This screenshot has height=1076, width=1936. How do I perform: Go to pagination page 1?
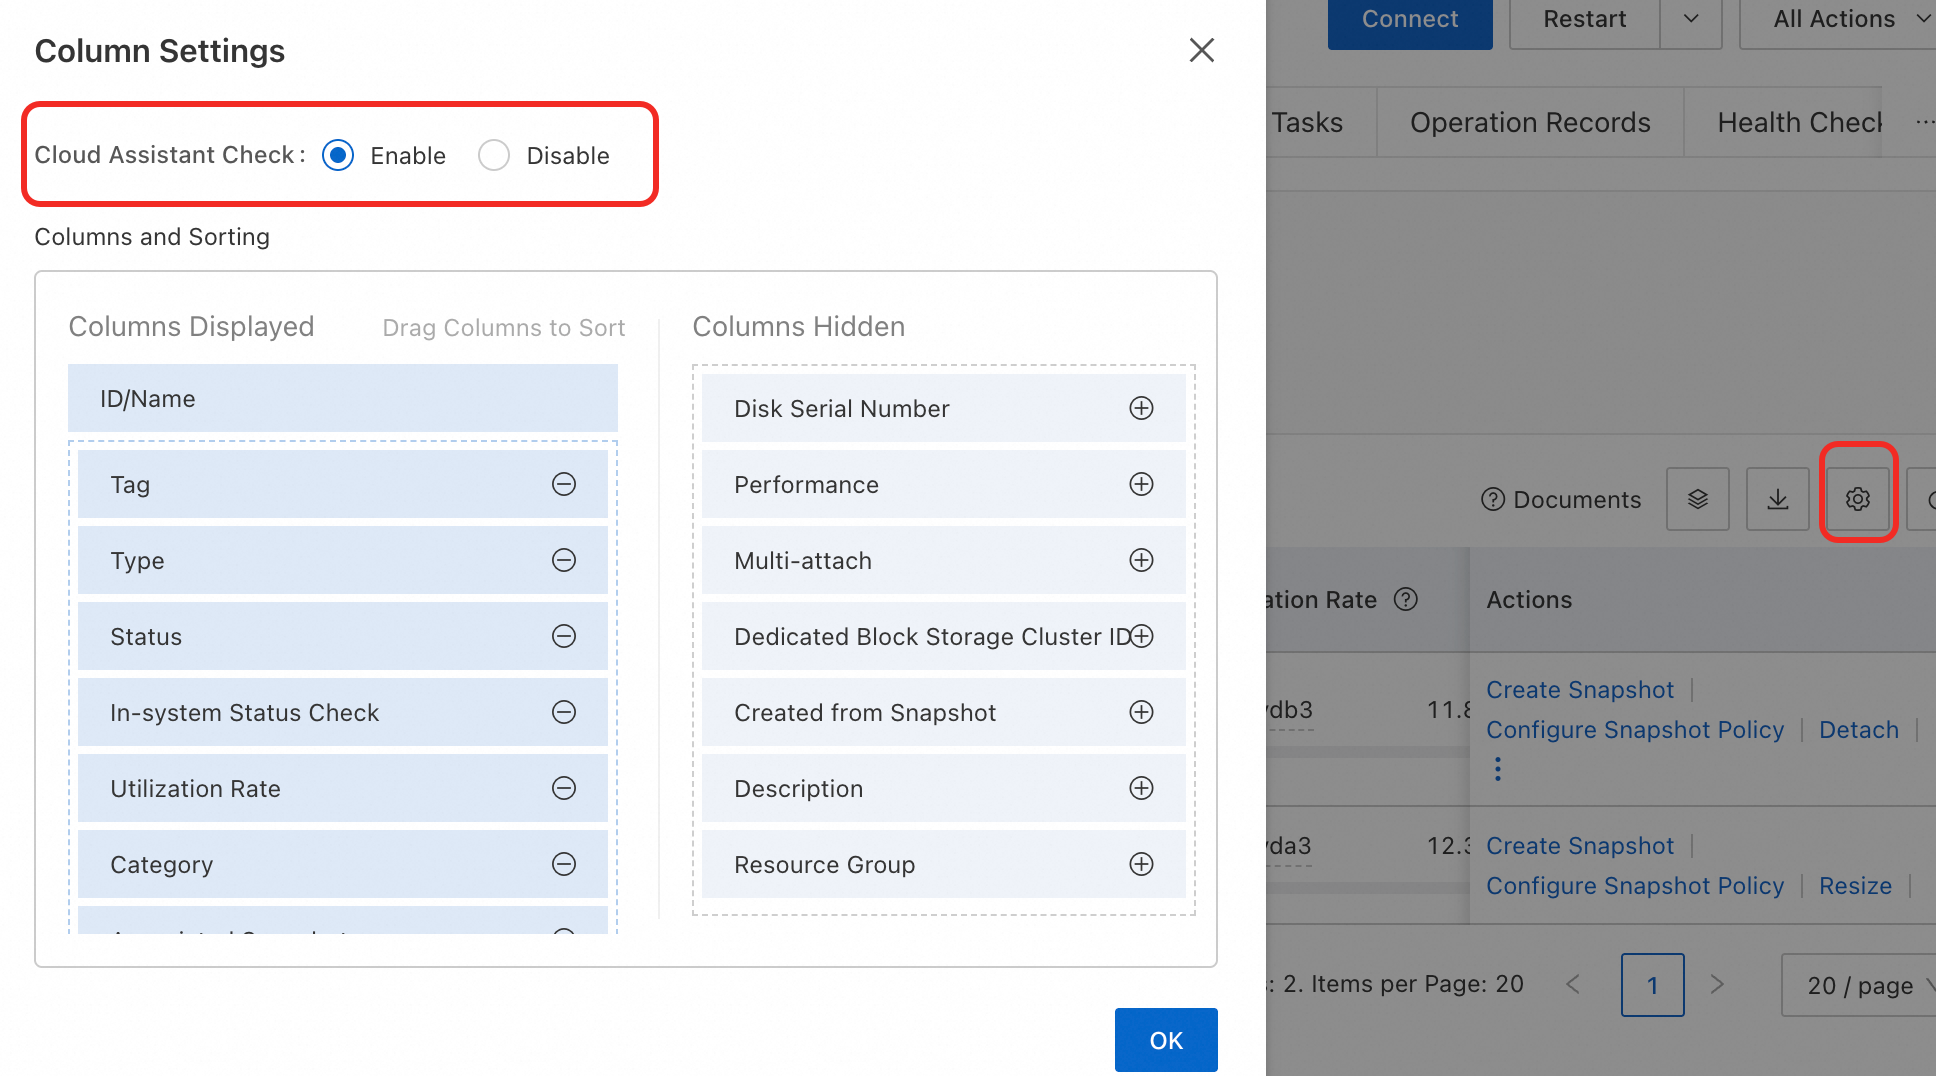click(1652, 985)
